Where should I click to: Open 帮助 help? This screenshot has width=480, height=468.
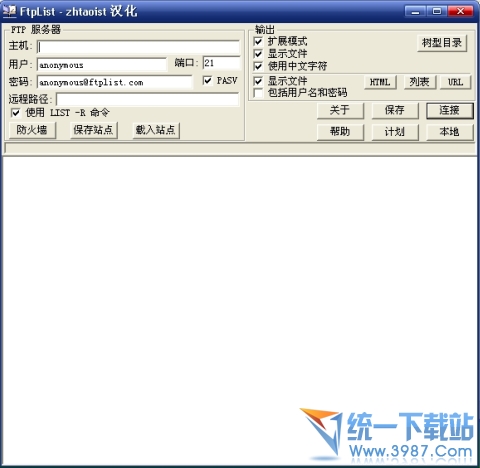click(340, 132)
